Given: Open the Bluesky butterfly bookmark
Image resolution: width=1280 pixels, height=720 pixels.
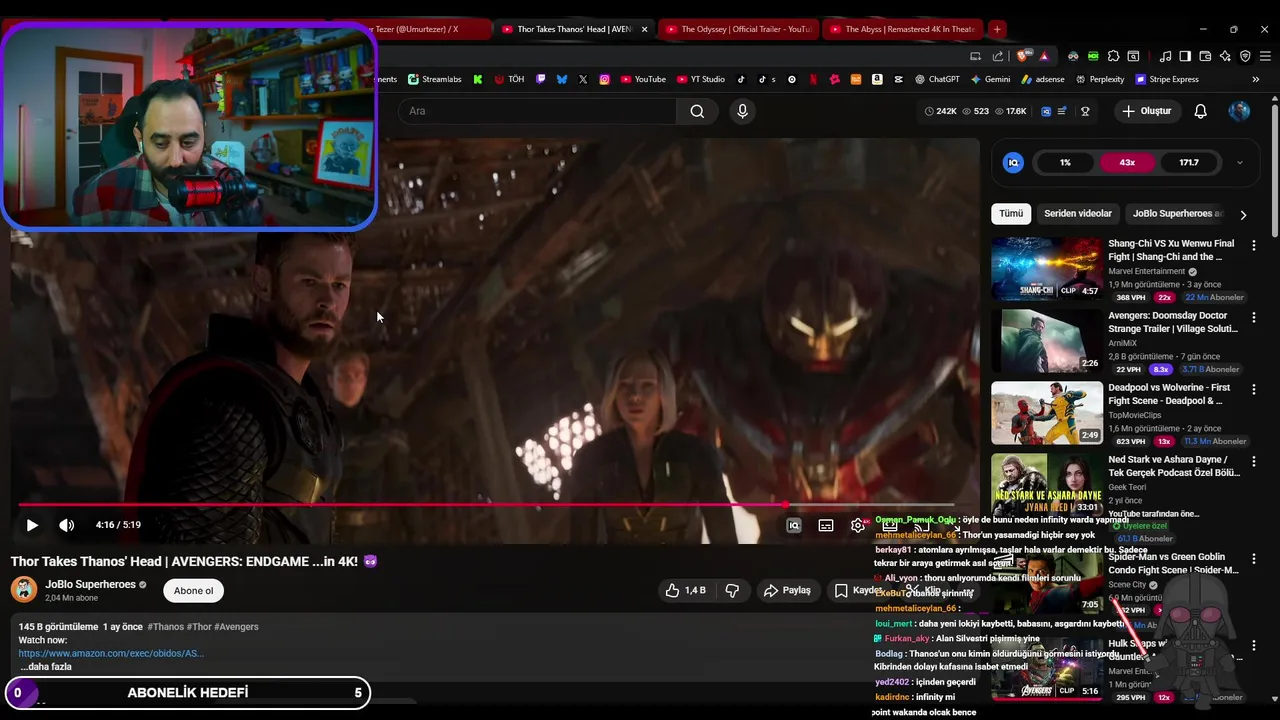Looking at the screenshot, I should [x=562, y=79].
